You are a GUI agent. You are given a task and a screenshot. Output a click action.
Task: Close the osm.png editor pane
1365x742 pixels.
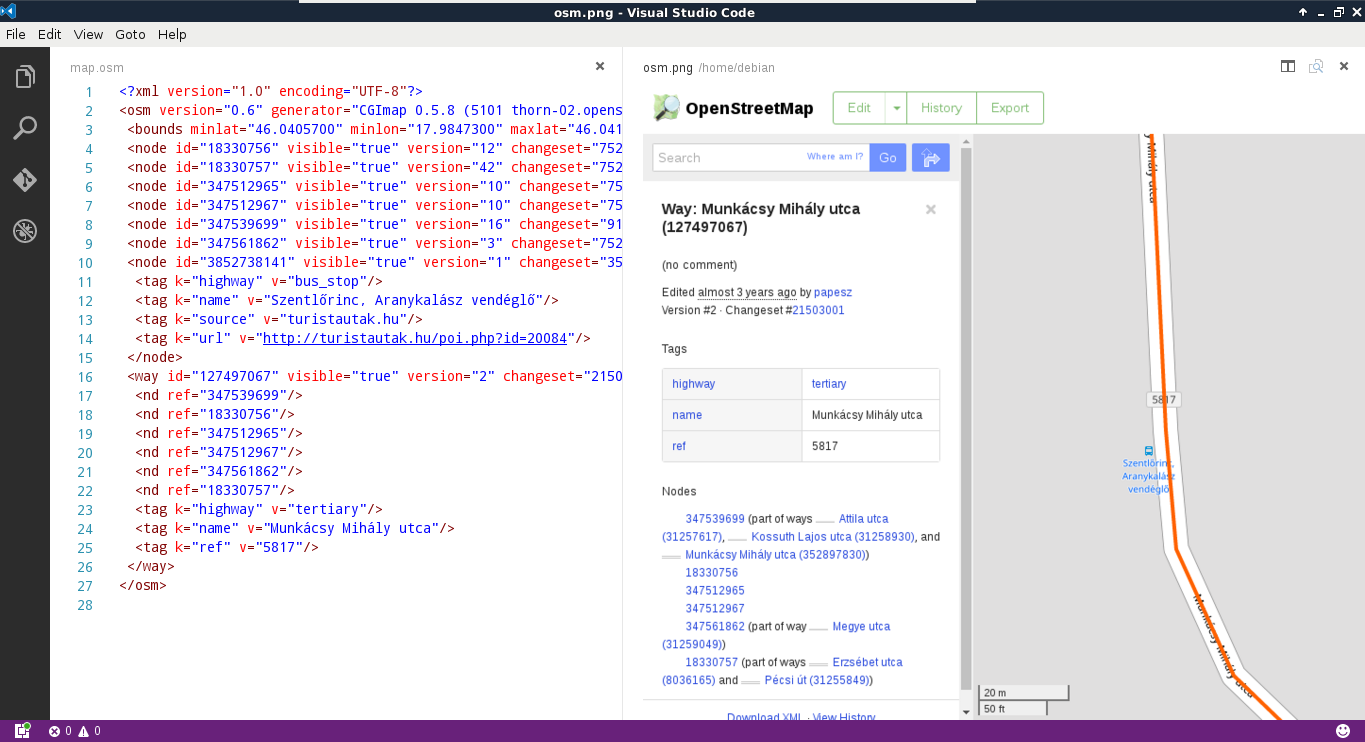1344,67
